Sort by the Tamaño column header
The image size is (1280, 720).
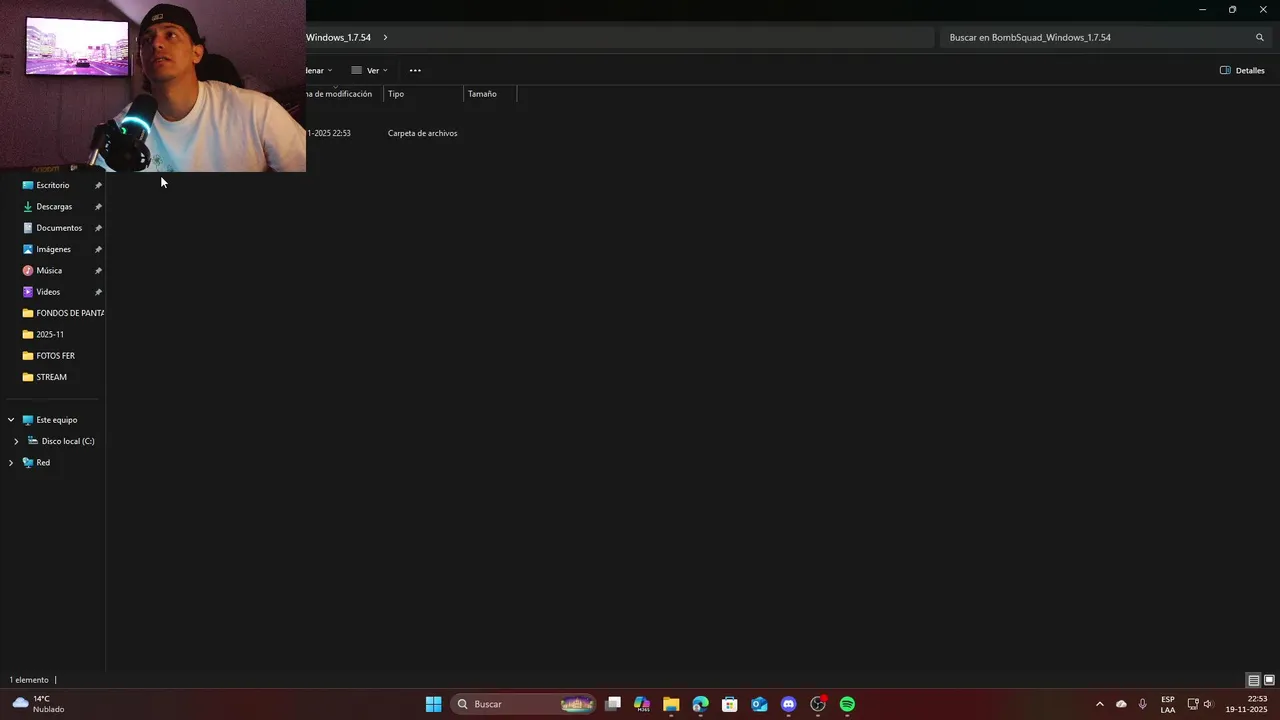click(x=490, y=94)
